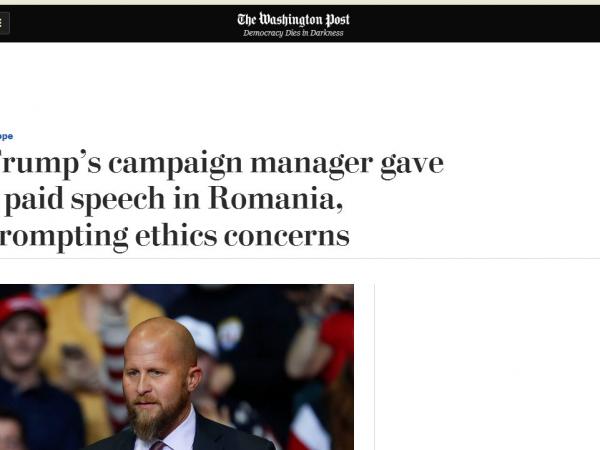The width and height of the screenshot is (600, 450).
Task: Open the sections menu button
Action: pyautogui.click(x=4, y=22)
